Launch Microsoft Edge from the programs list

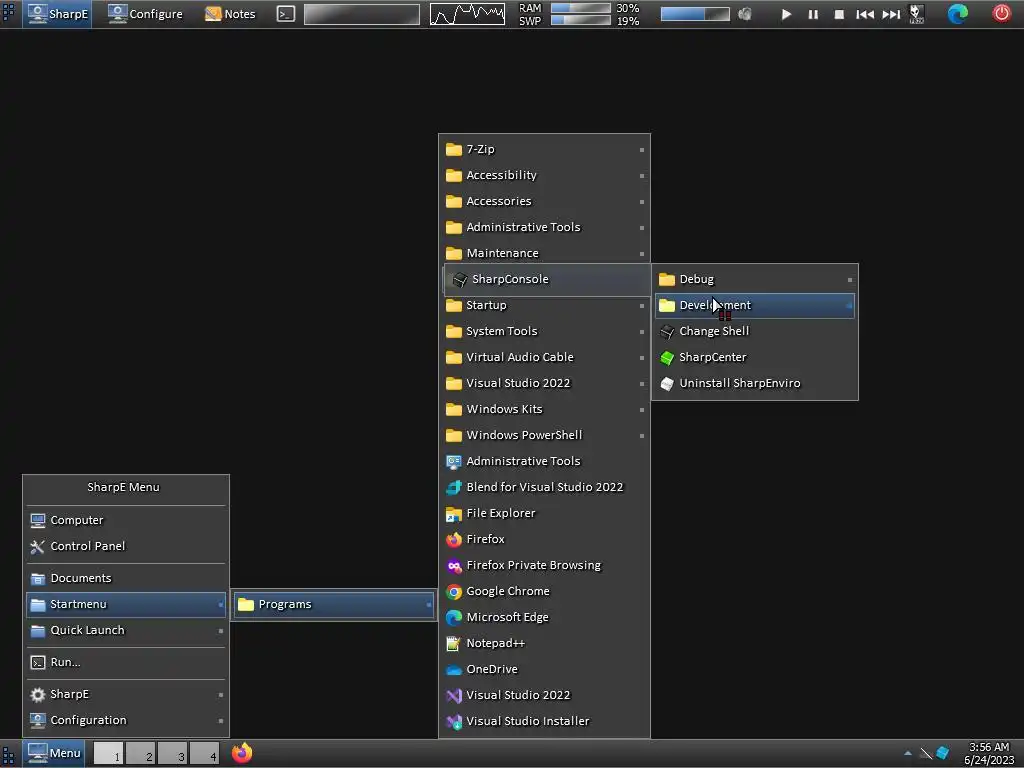(545, 618)
